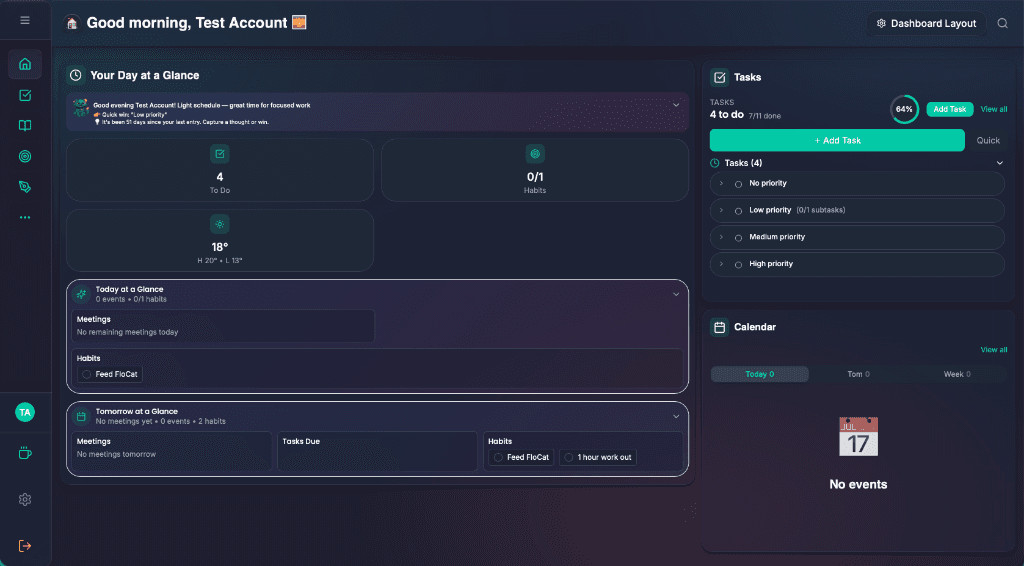Check off tomorrow's Feed FloCat habit
Screen dimensions: 1024x566
pyautogui.click(x=498, y=457)
